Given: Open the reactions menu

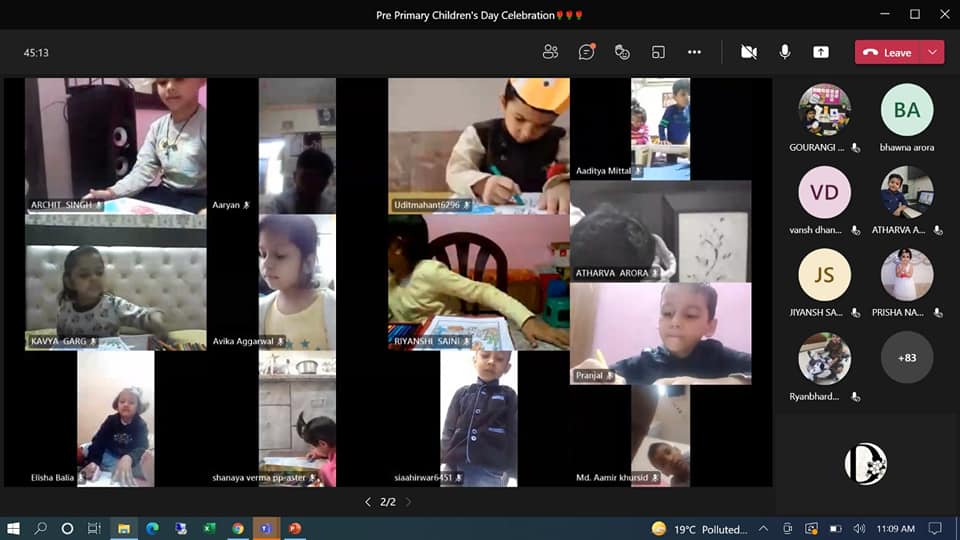Looking at the screenshot, I should tap(622, 52).
